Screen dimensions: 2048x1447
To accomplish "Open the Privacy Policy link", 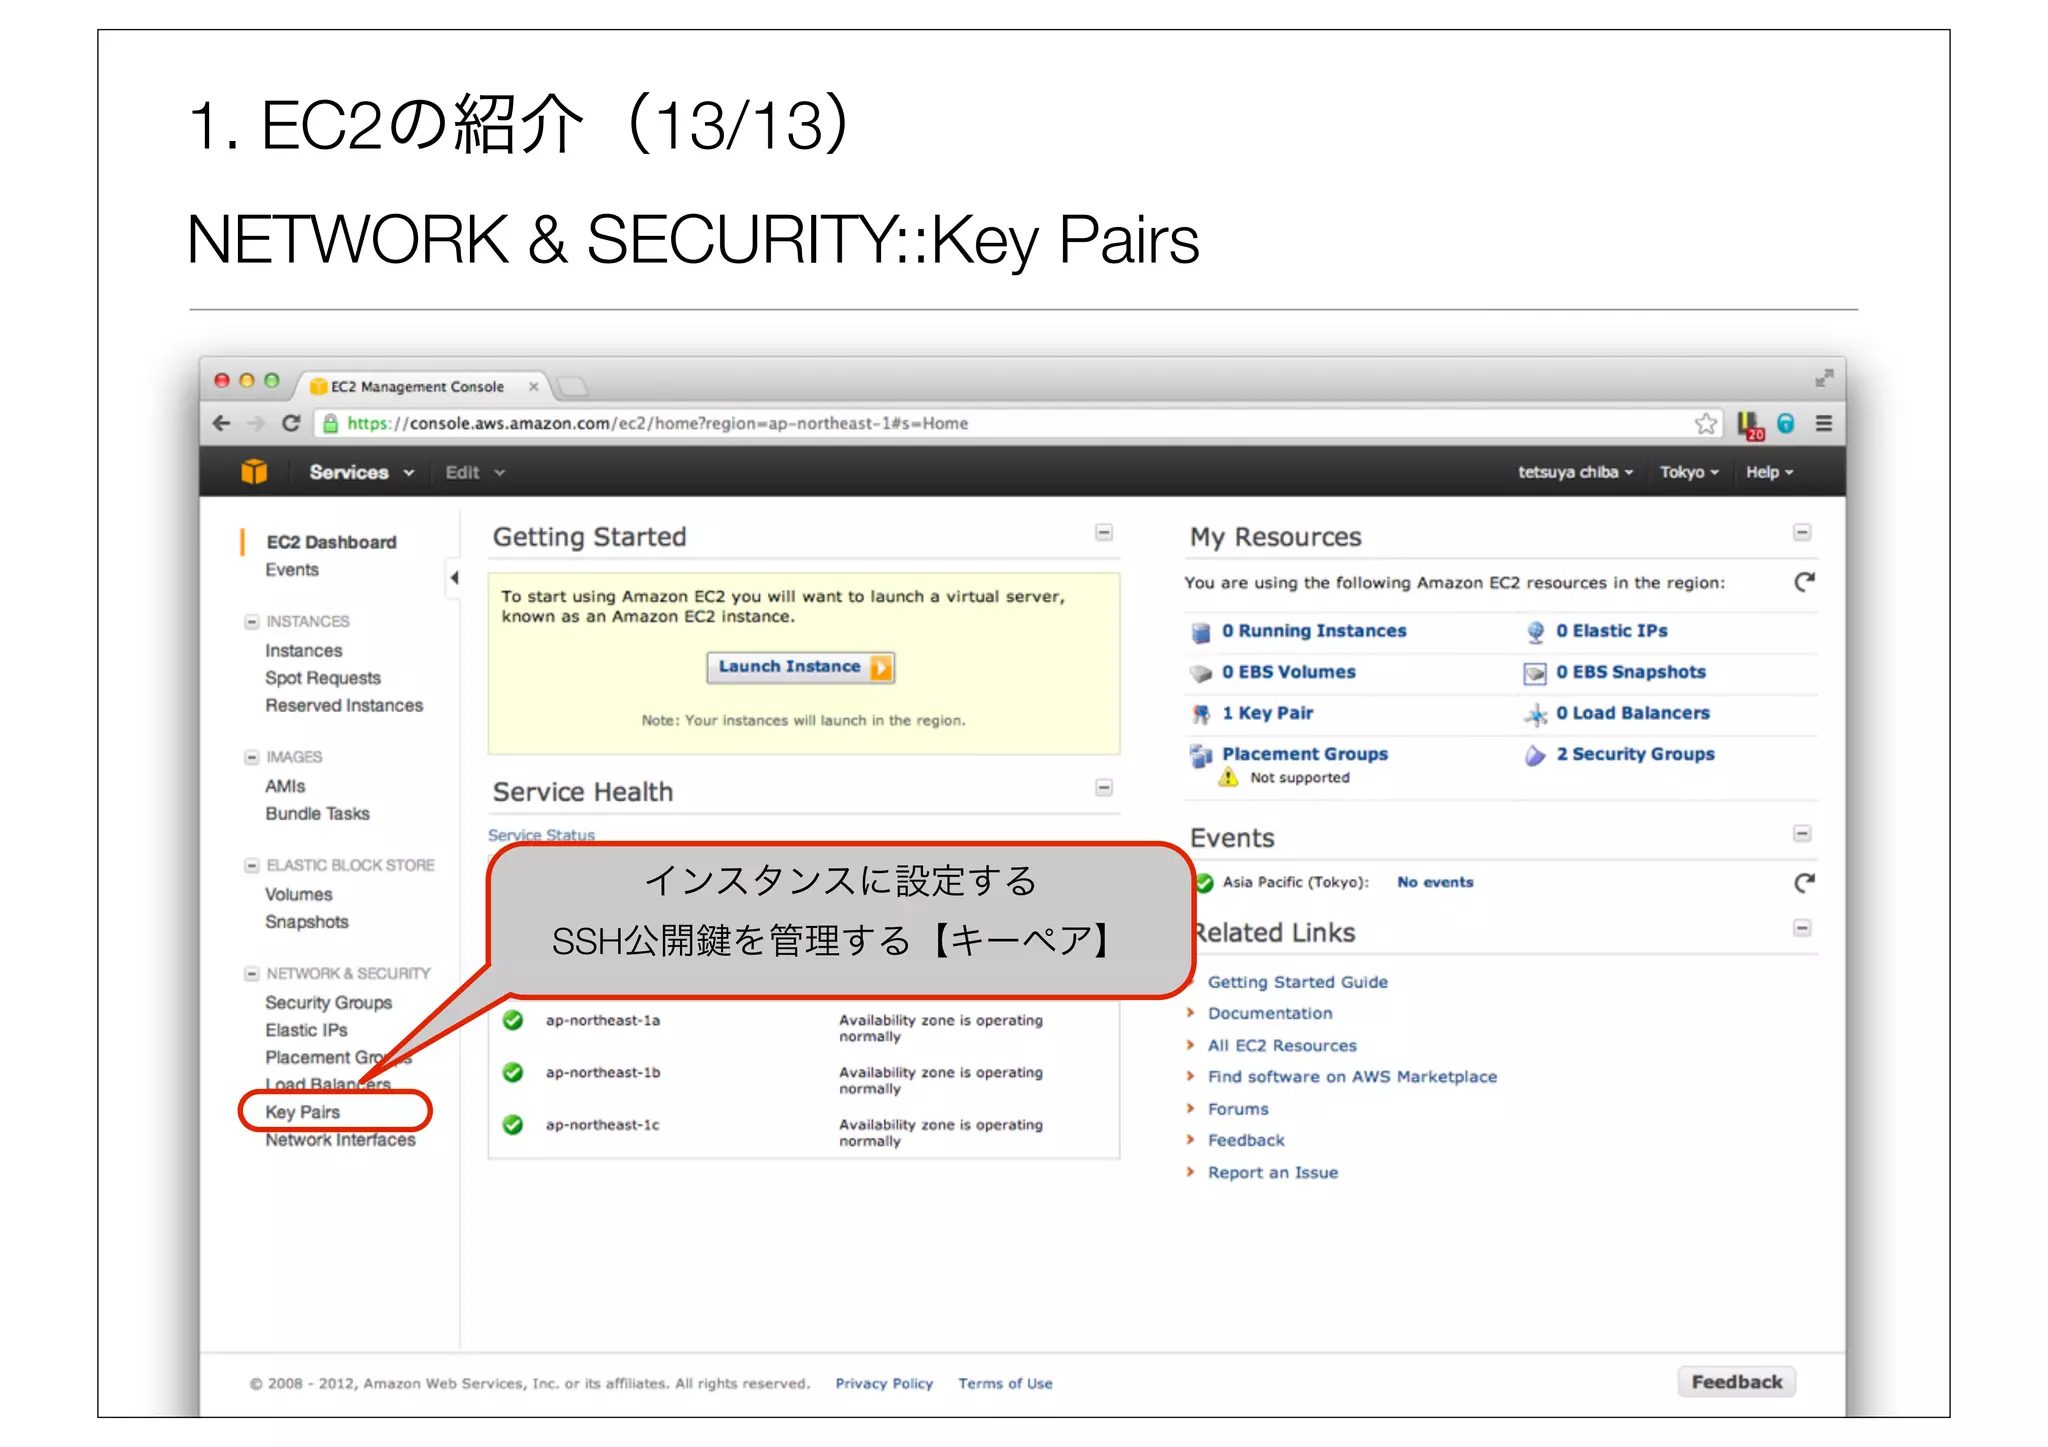I will [884, 1384].
